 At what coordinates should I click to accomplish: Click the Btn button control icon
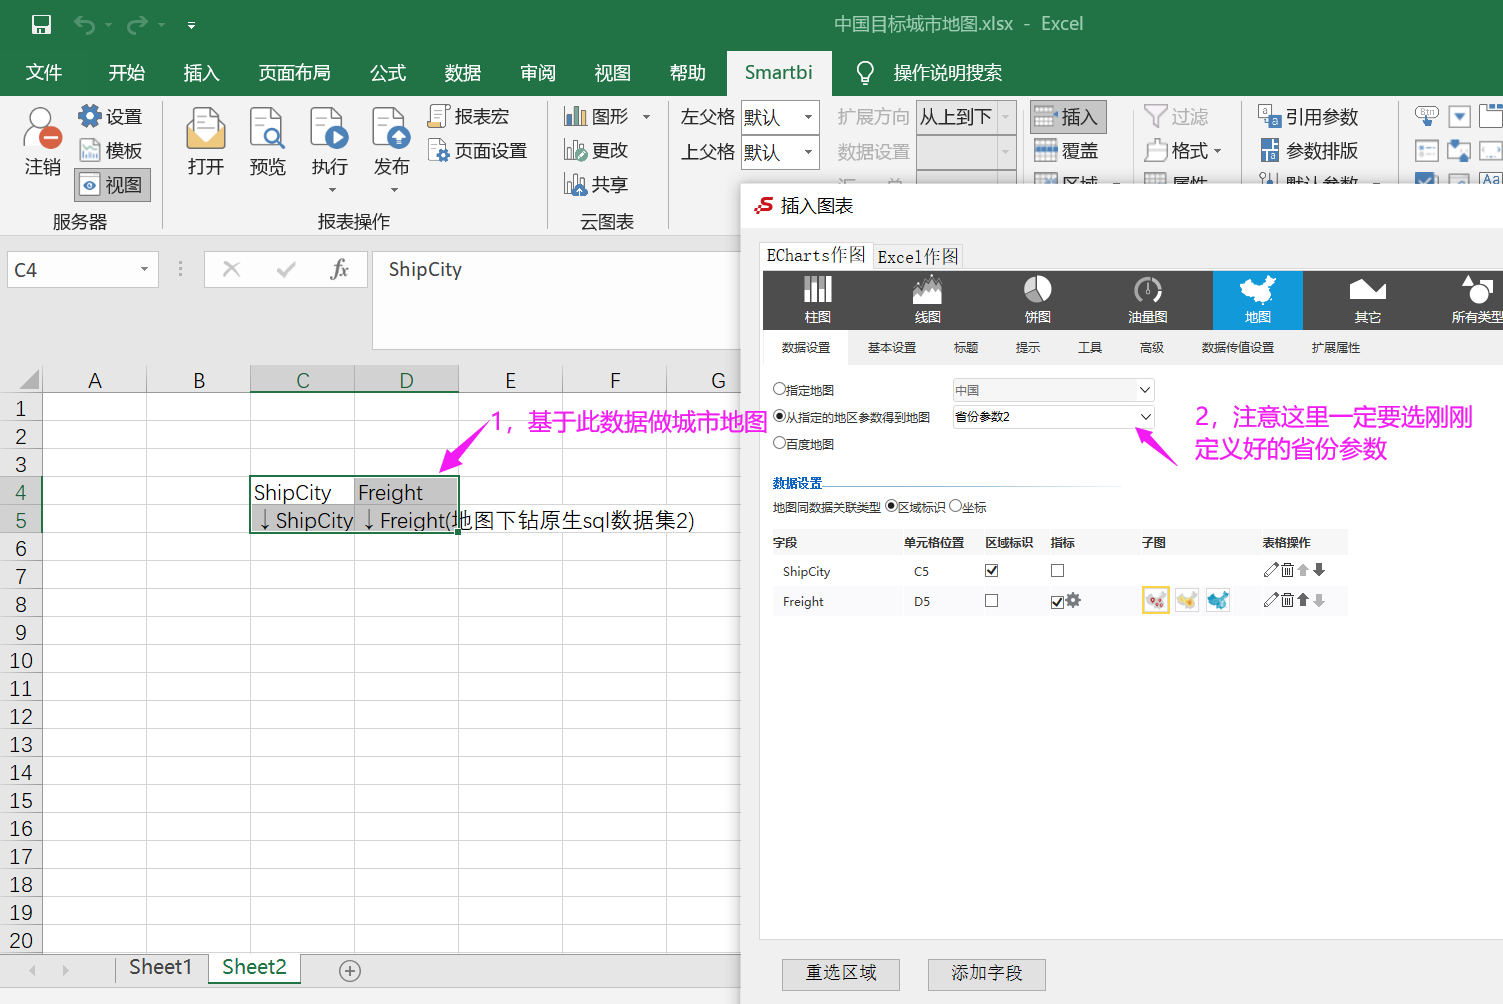1427,116
